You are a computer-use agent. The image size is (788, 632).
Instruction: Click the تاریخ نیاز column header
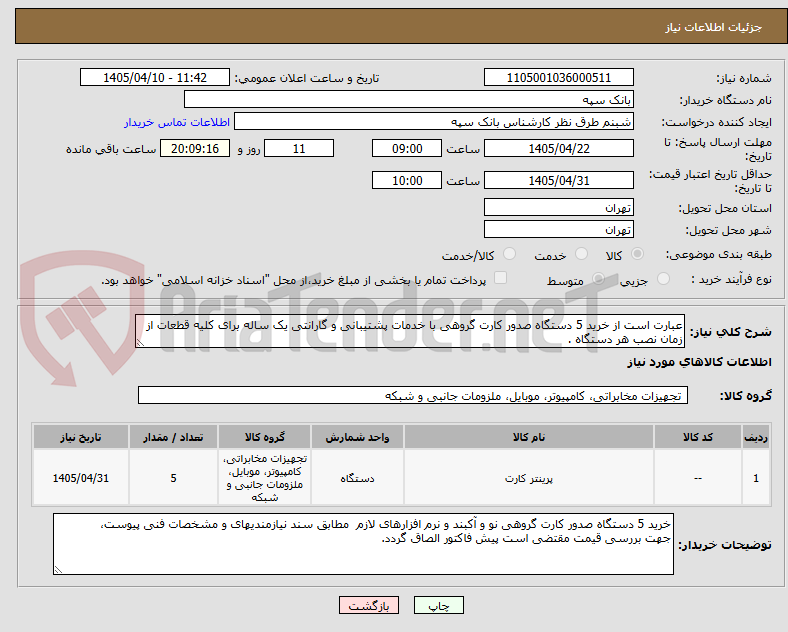tap(80, 437)
